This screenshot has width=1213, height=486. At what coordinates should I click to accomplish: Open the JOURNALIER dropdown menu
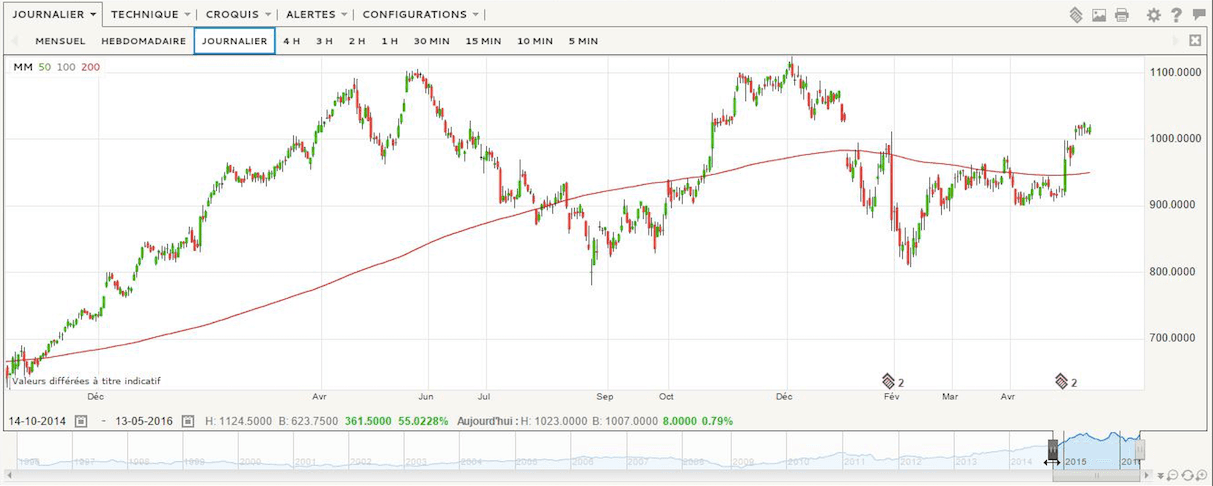[54, 15]
